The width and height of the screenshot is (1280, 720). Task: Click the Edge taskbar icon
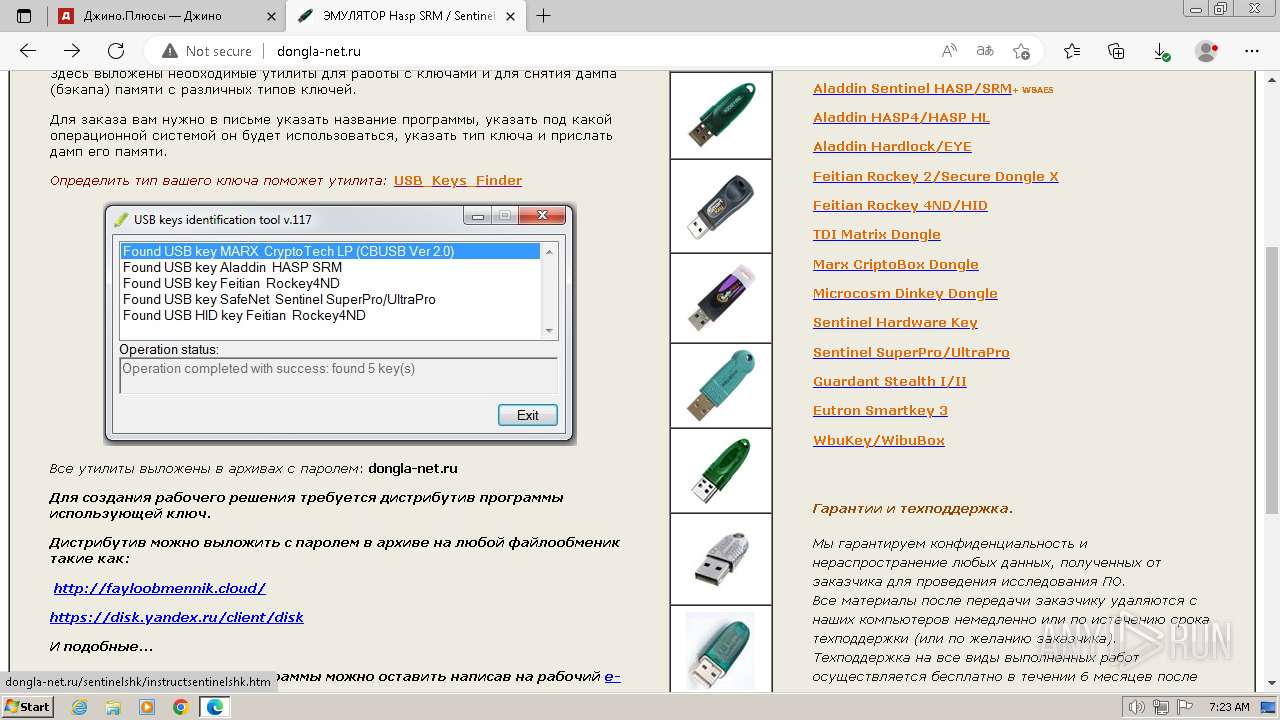[214, 707]
